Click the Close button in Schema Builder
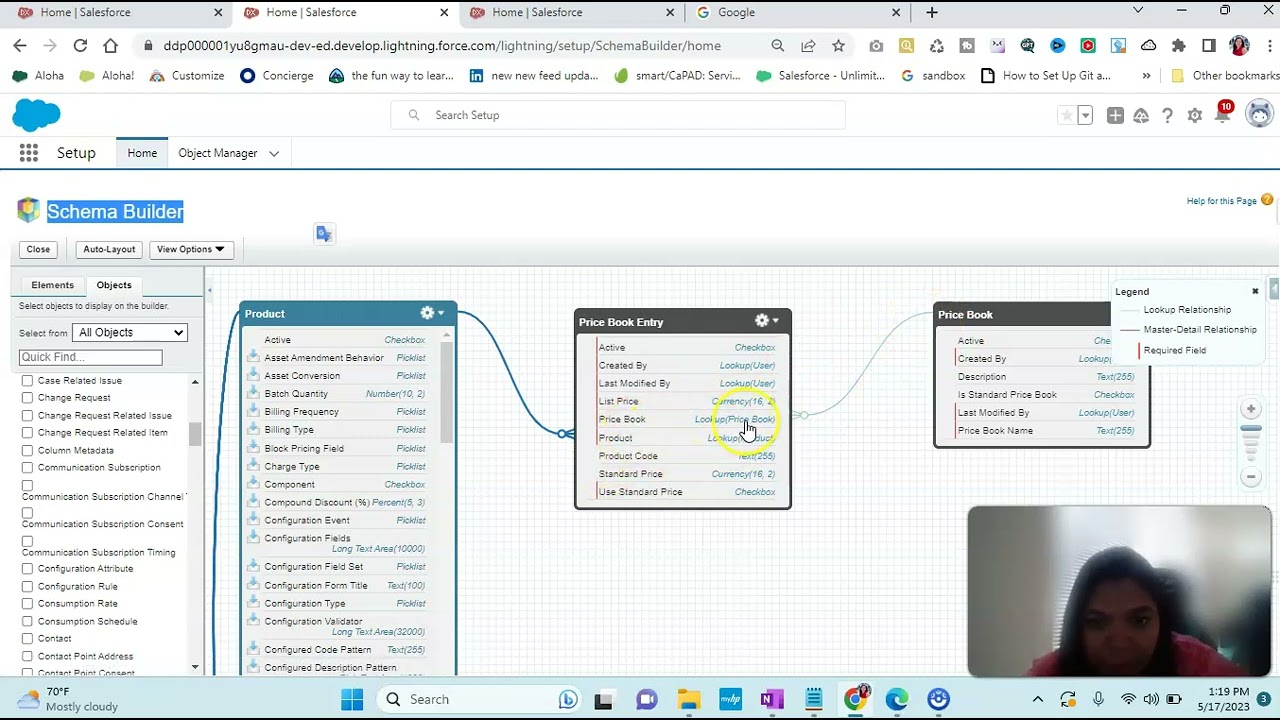Image resolution: width=1280 pixels, height=720 pixels. (38, 249)
